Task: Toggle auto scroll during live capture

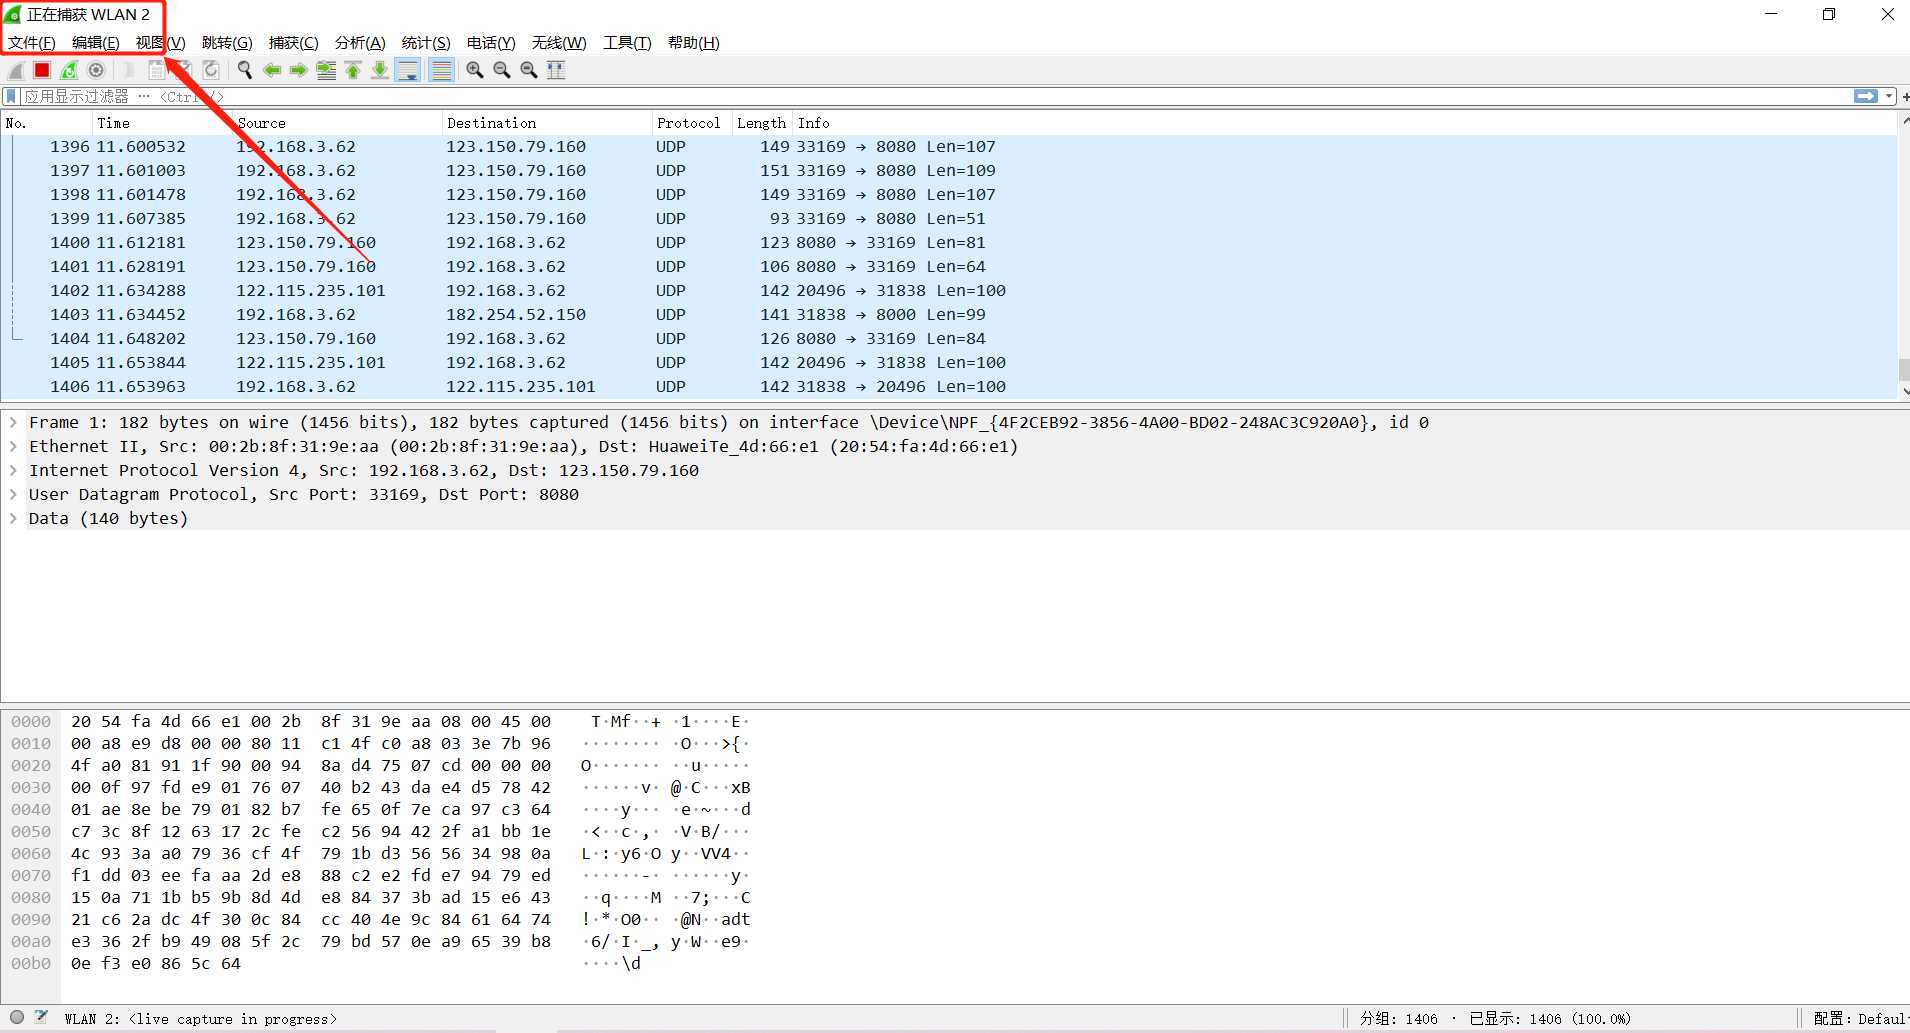Action: click(x=408, y=70)
